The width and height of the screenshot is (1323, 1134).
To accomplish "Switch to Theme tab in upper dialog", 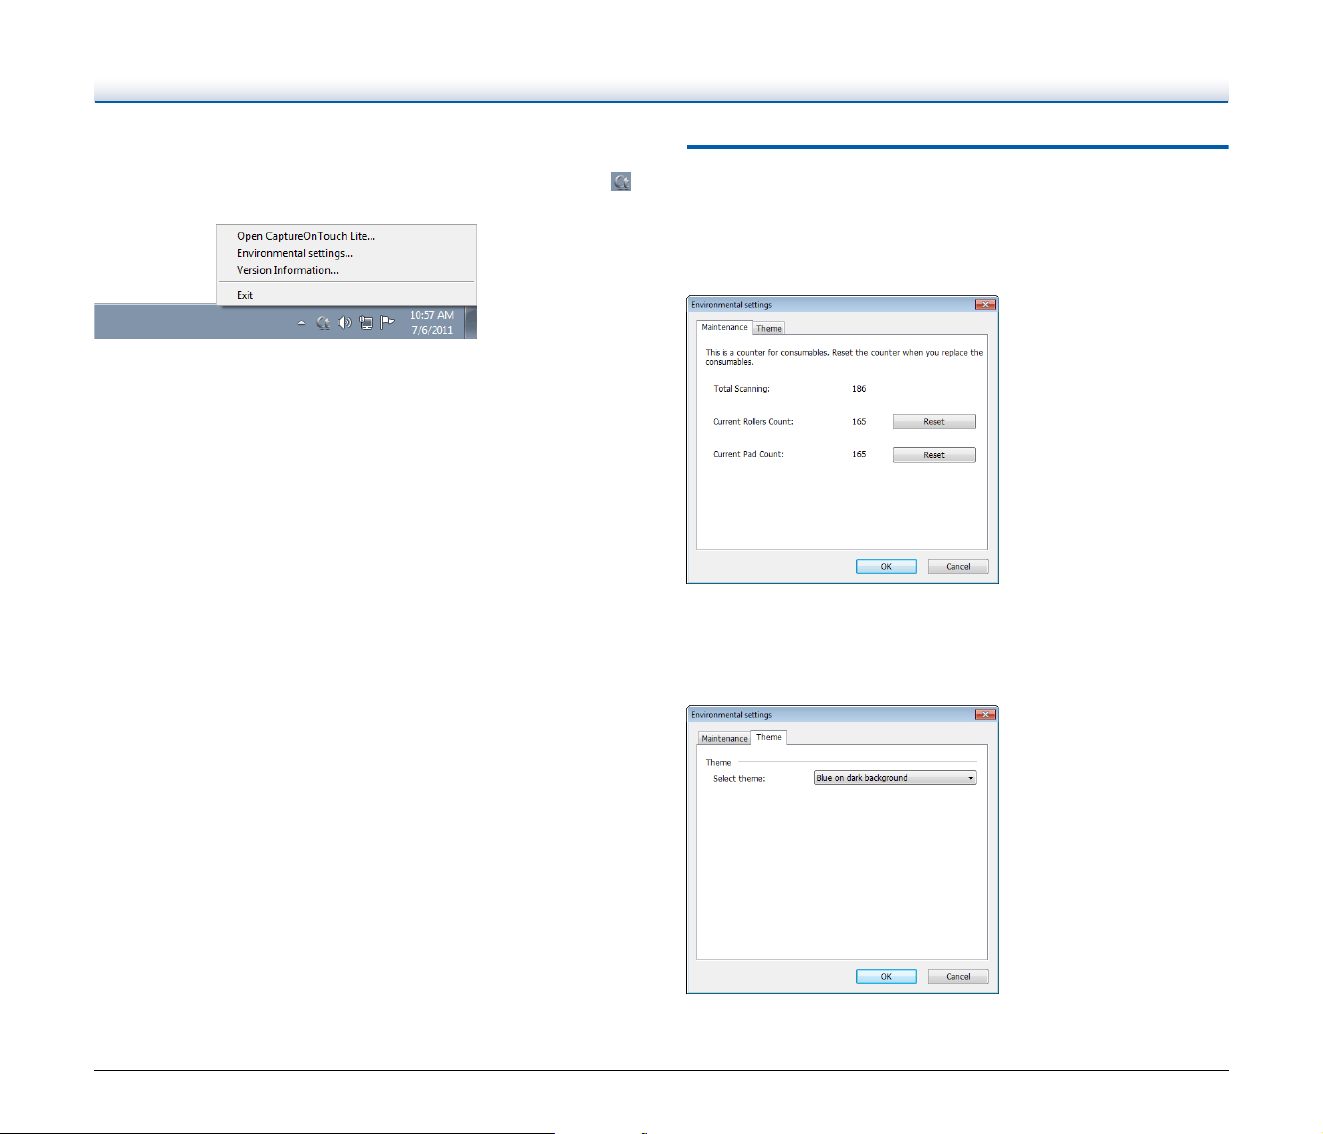I will click(769, 328).
